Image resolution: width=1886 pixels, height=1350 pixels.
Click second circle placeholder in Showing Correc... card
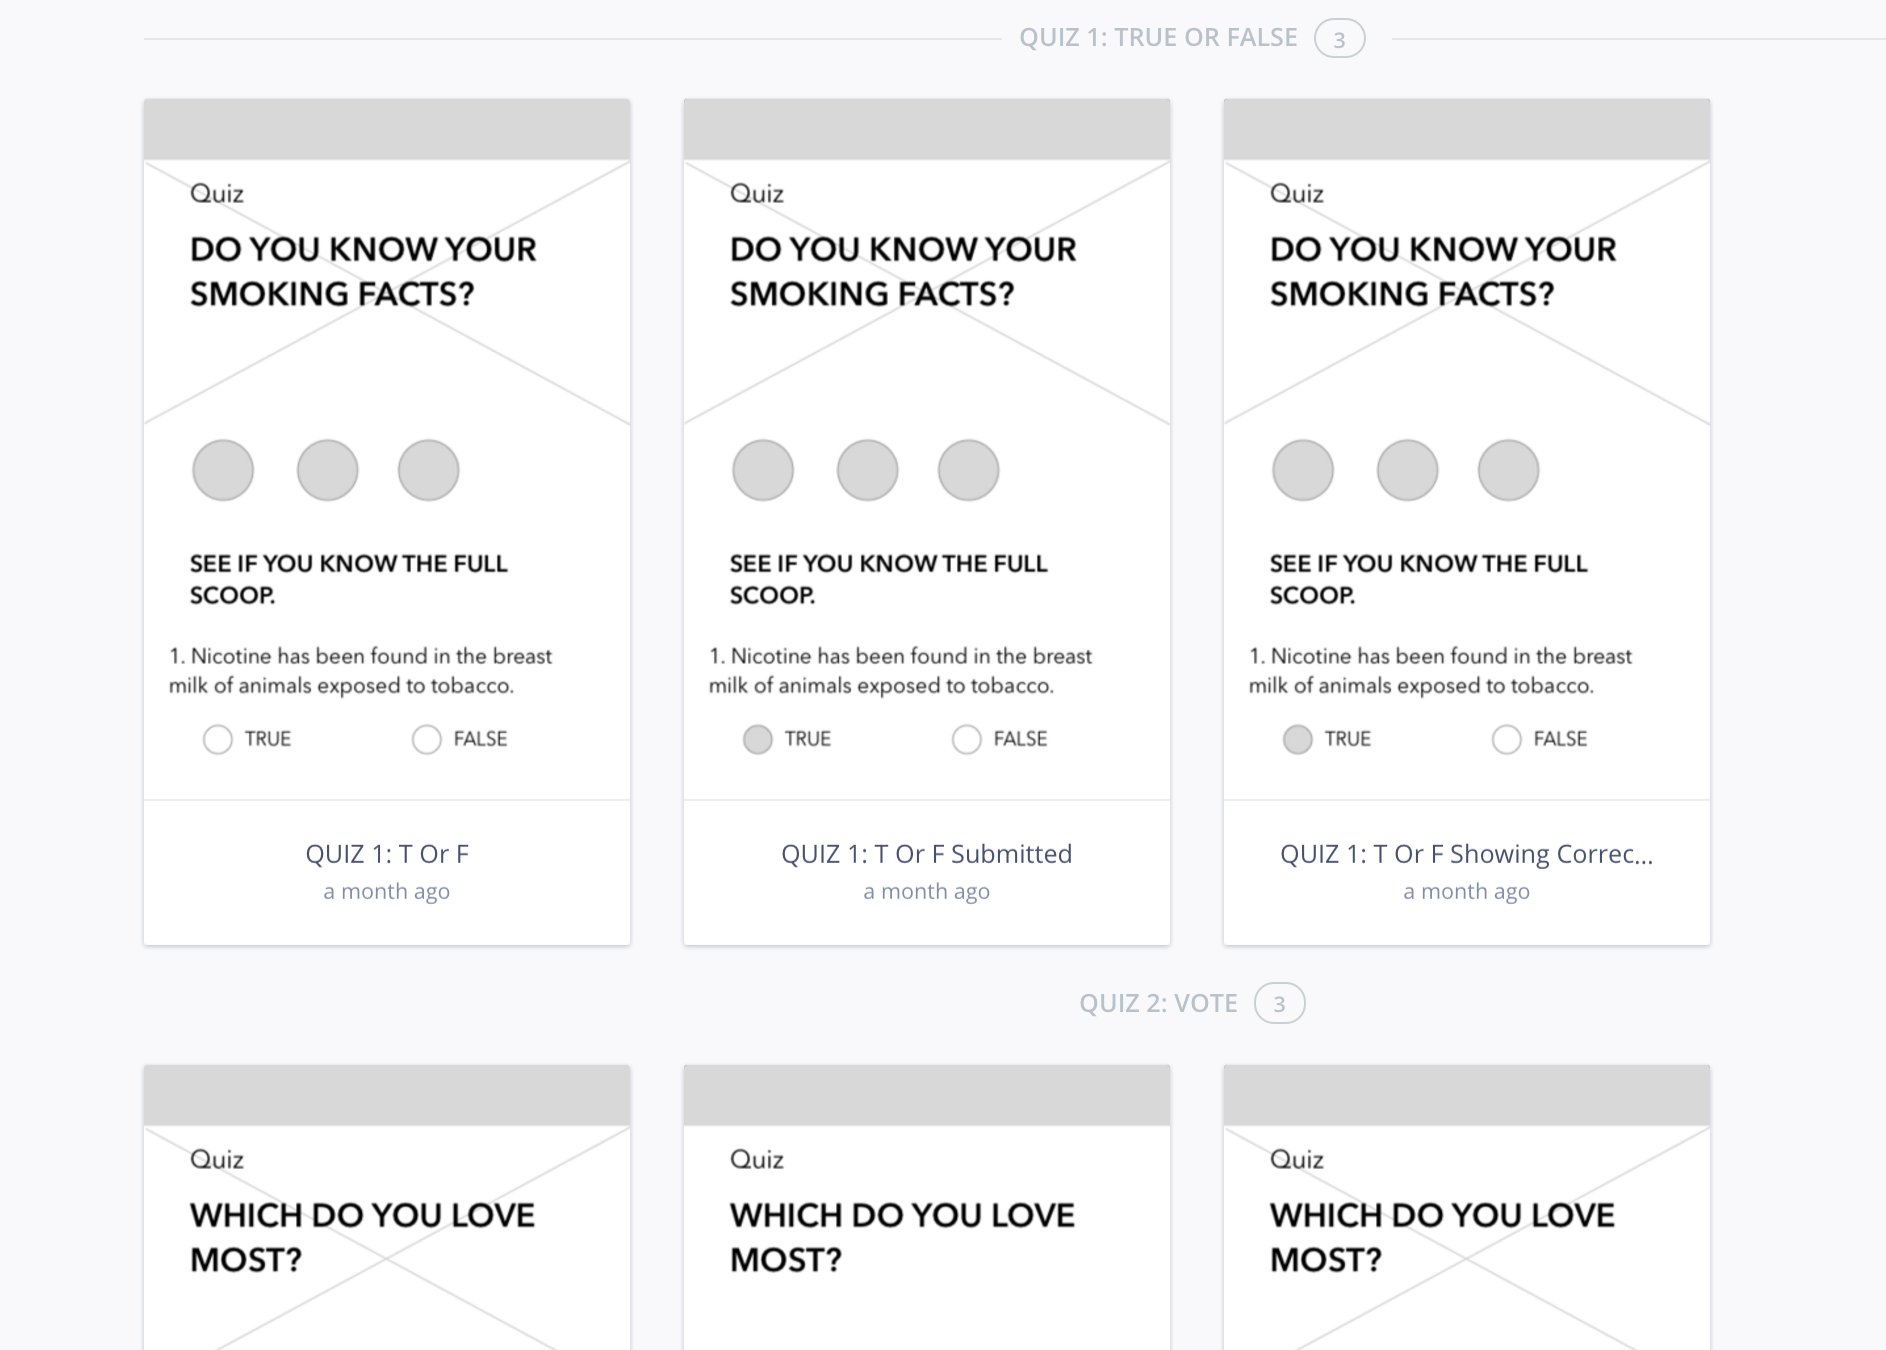pos(1407,470)
